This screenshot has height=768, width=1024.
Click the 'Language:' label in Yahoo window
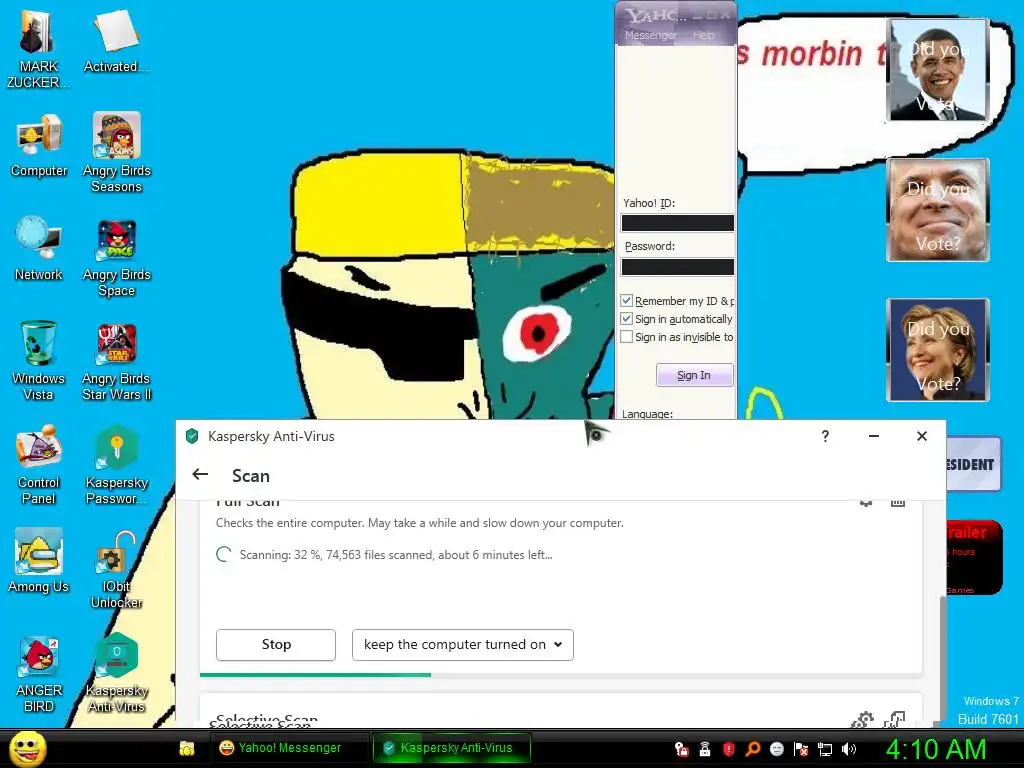(x=647, y=414)
